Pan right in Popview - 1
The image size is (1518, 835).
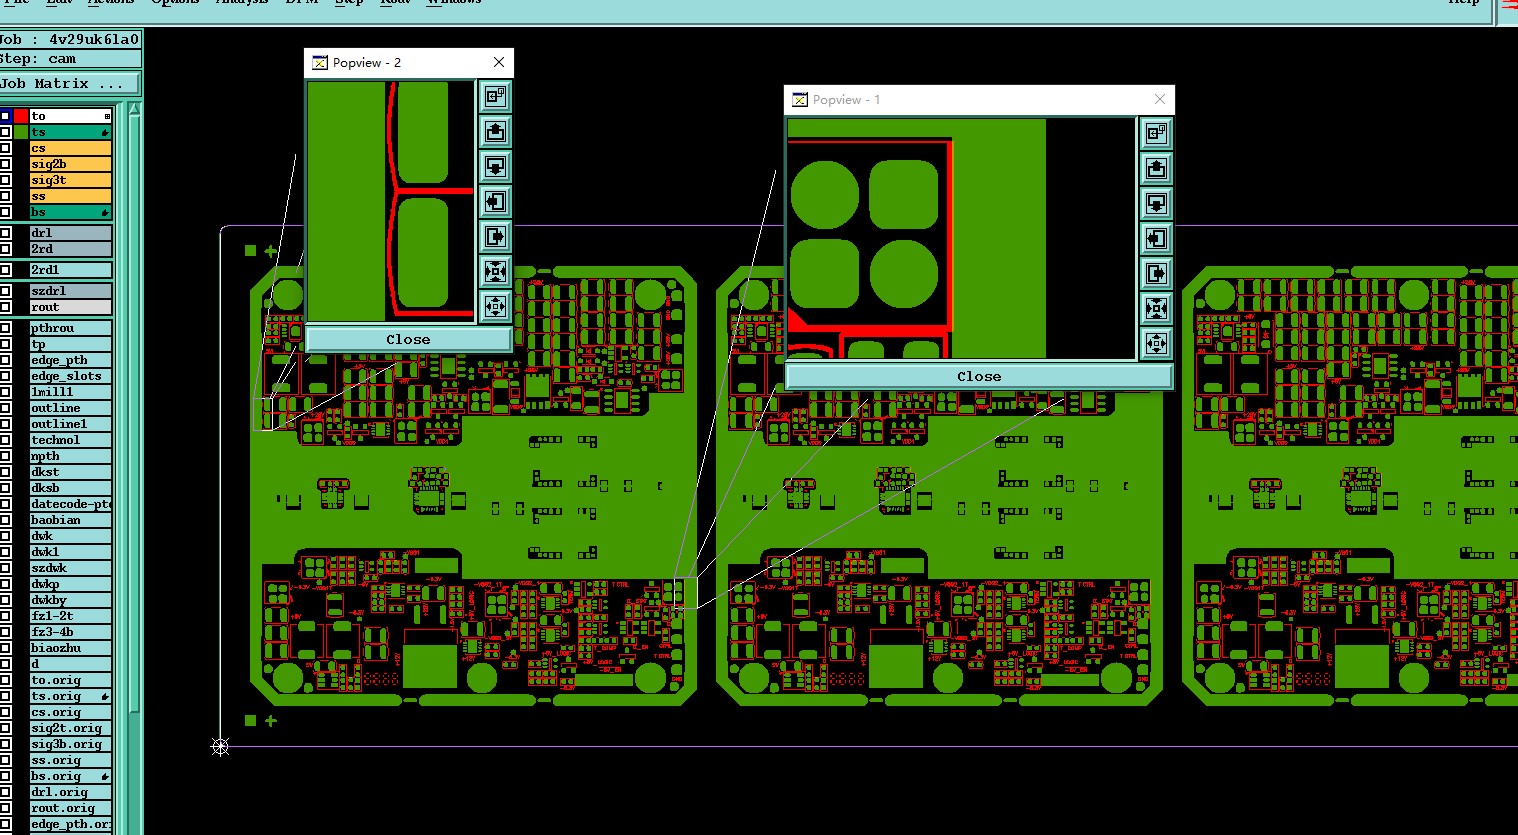tap(1156, 273)
